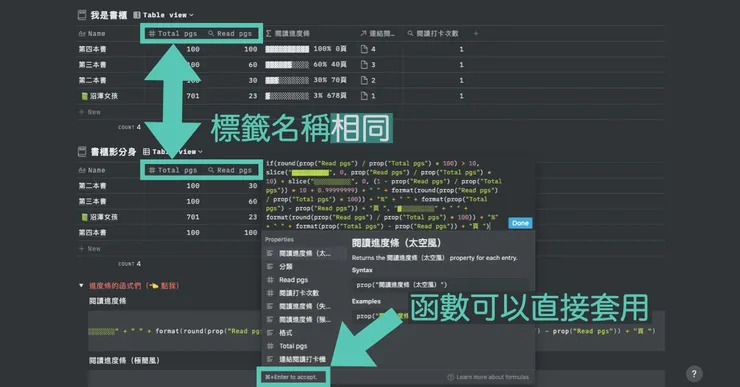740x387 pixels.
Task: Select 閱讀進度條（太… in Properties list
Action: tap(303, 253)
